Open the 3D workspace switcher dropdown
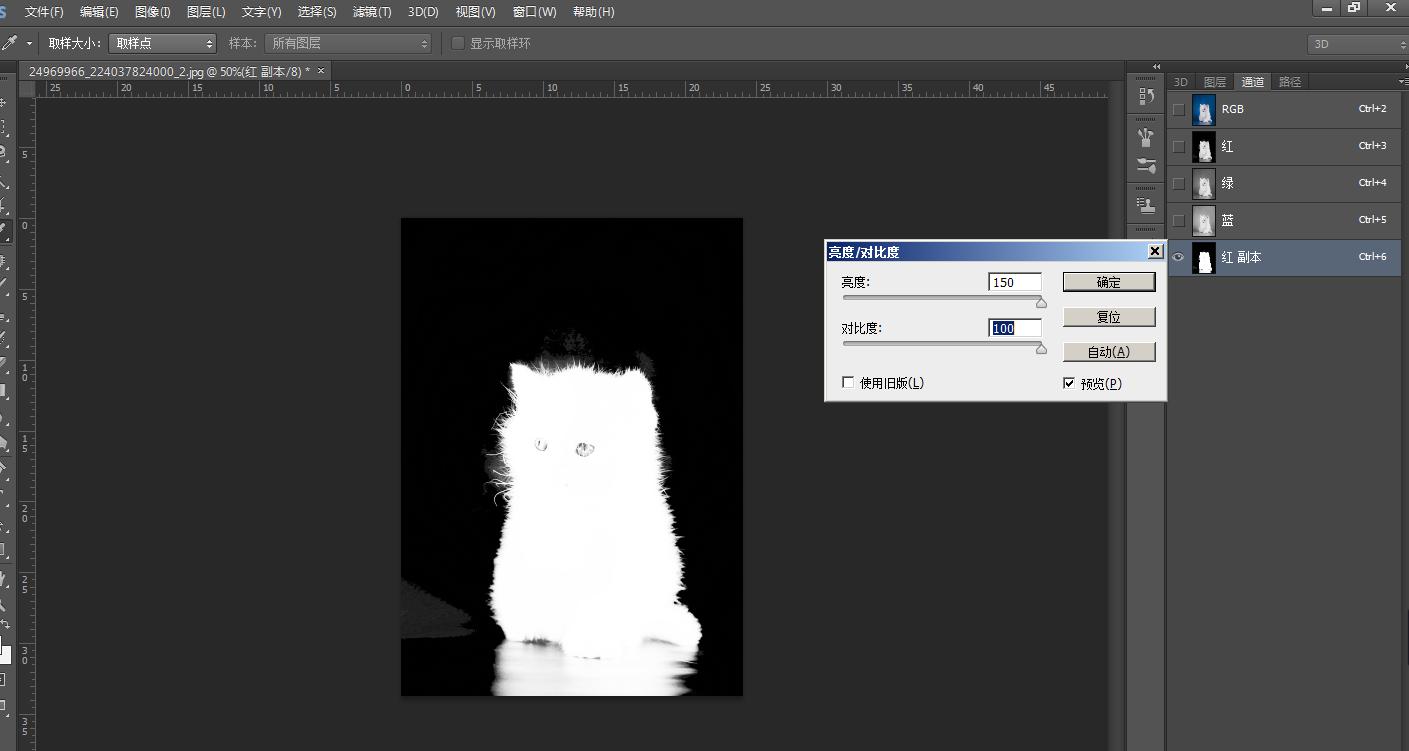The height and width of the screenshot is (751, 1409). pos(1358,44)
